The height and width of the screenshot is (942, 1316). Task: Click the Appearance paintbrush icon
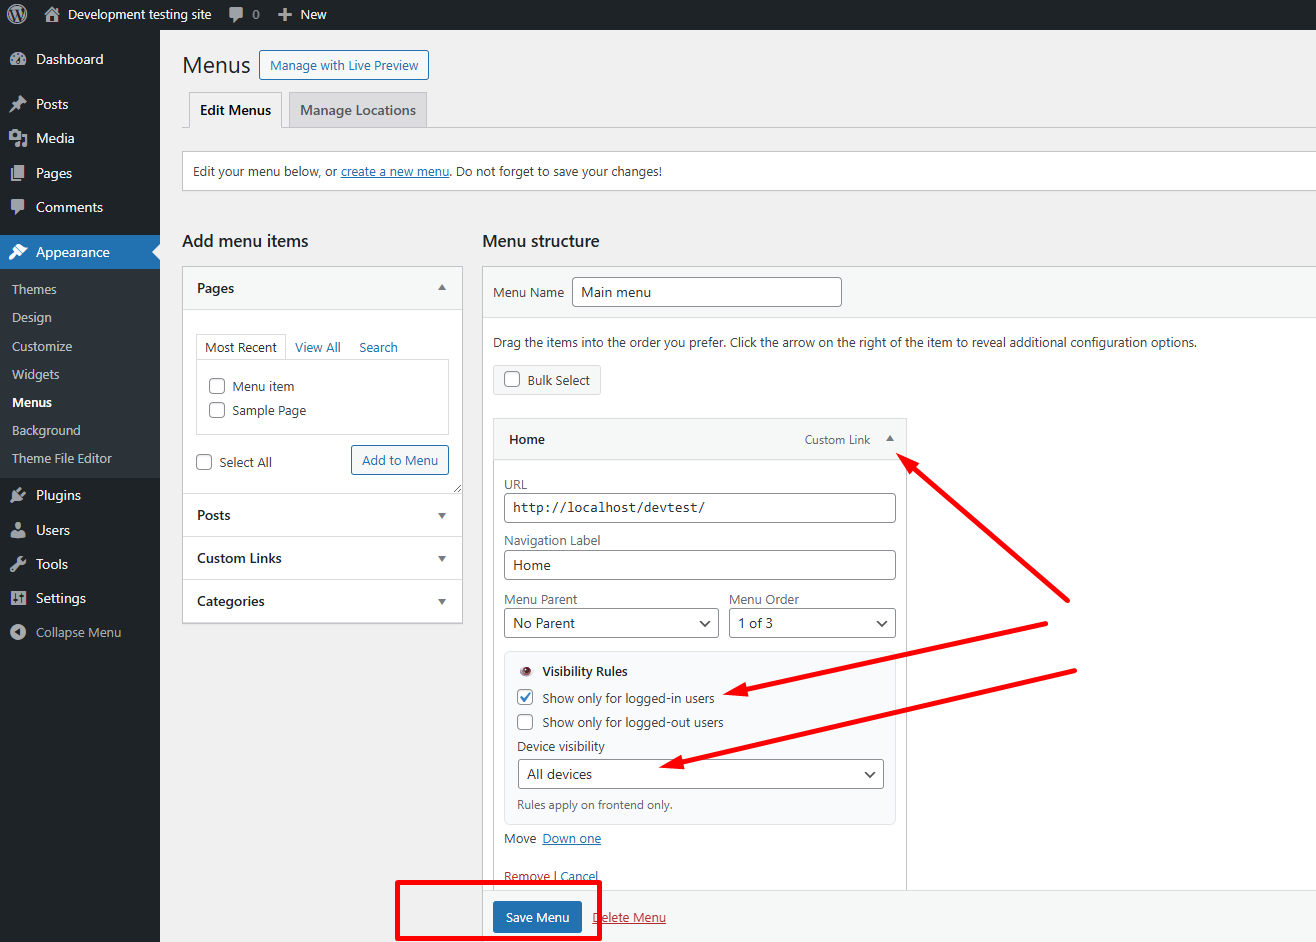pos(18,252)
